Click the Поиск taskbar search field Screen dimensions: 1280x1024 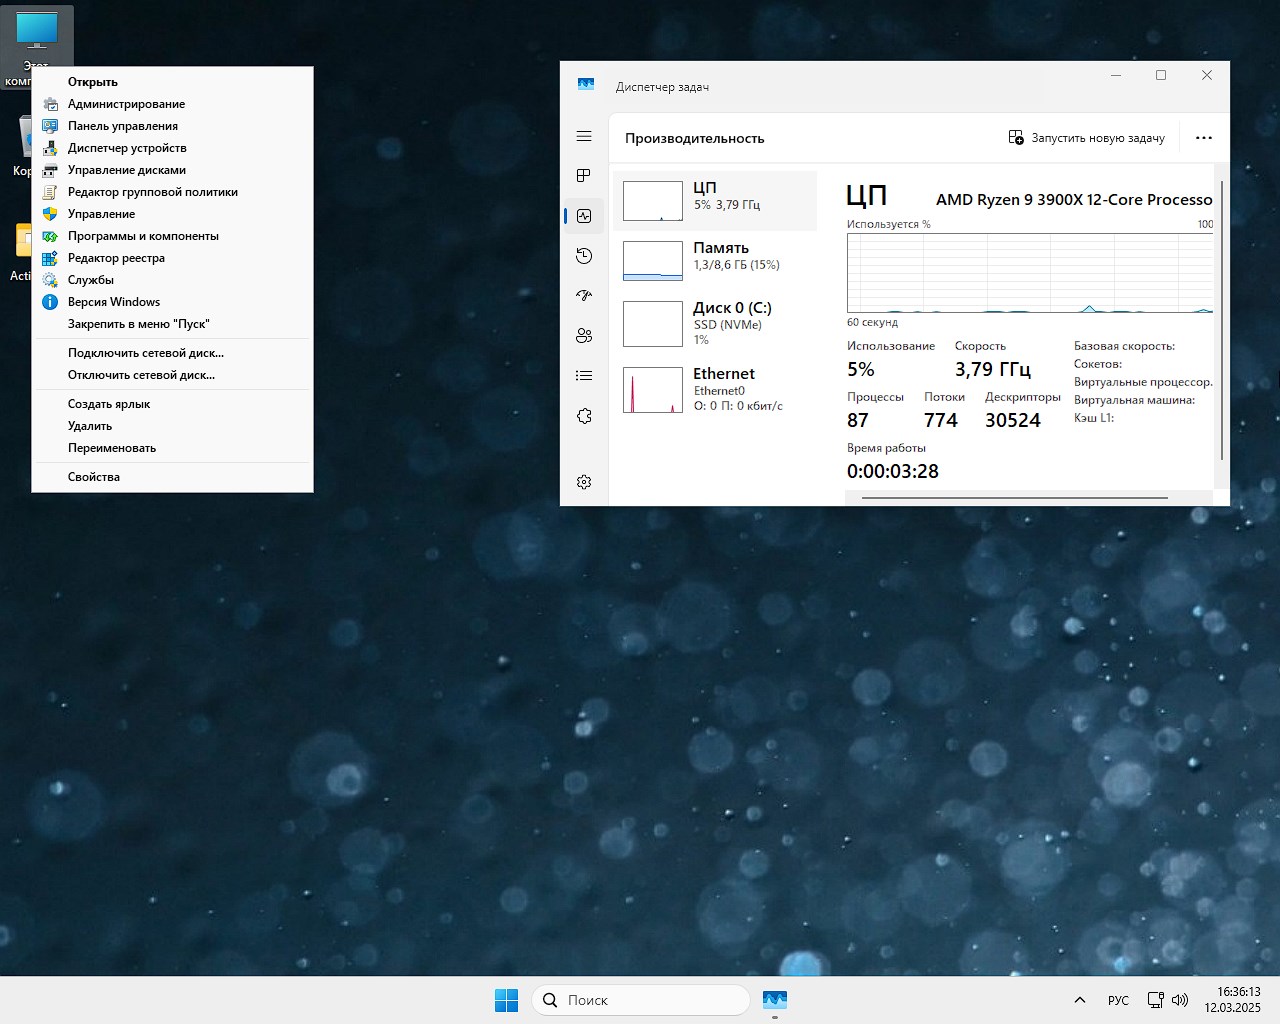[x=641, y=1000]
